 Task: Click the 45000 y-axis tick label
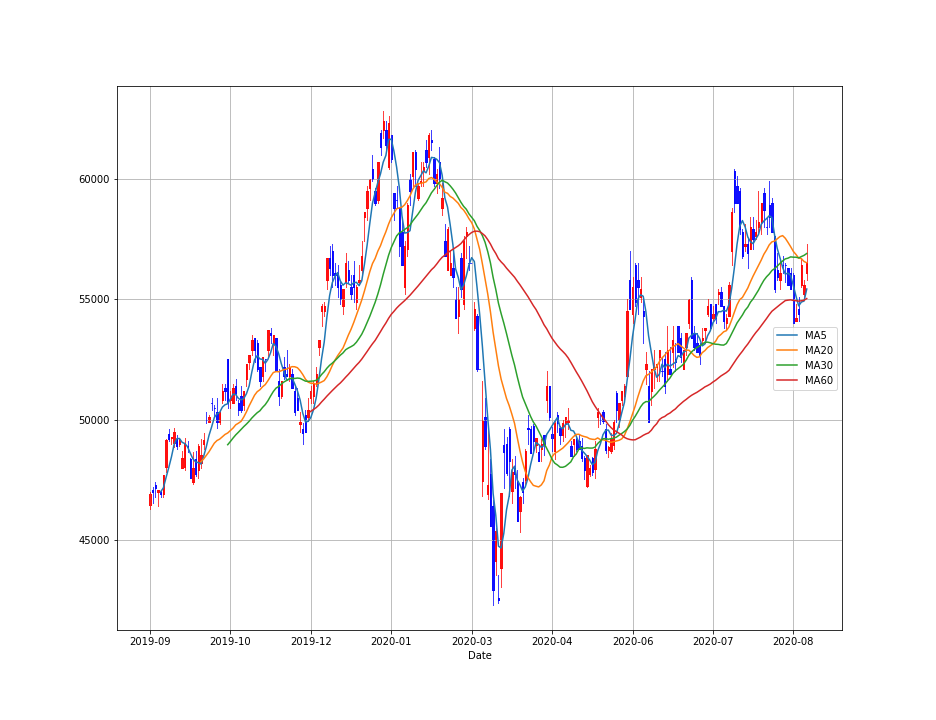[94, 541]
